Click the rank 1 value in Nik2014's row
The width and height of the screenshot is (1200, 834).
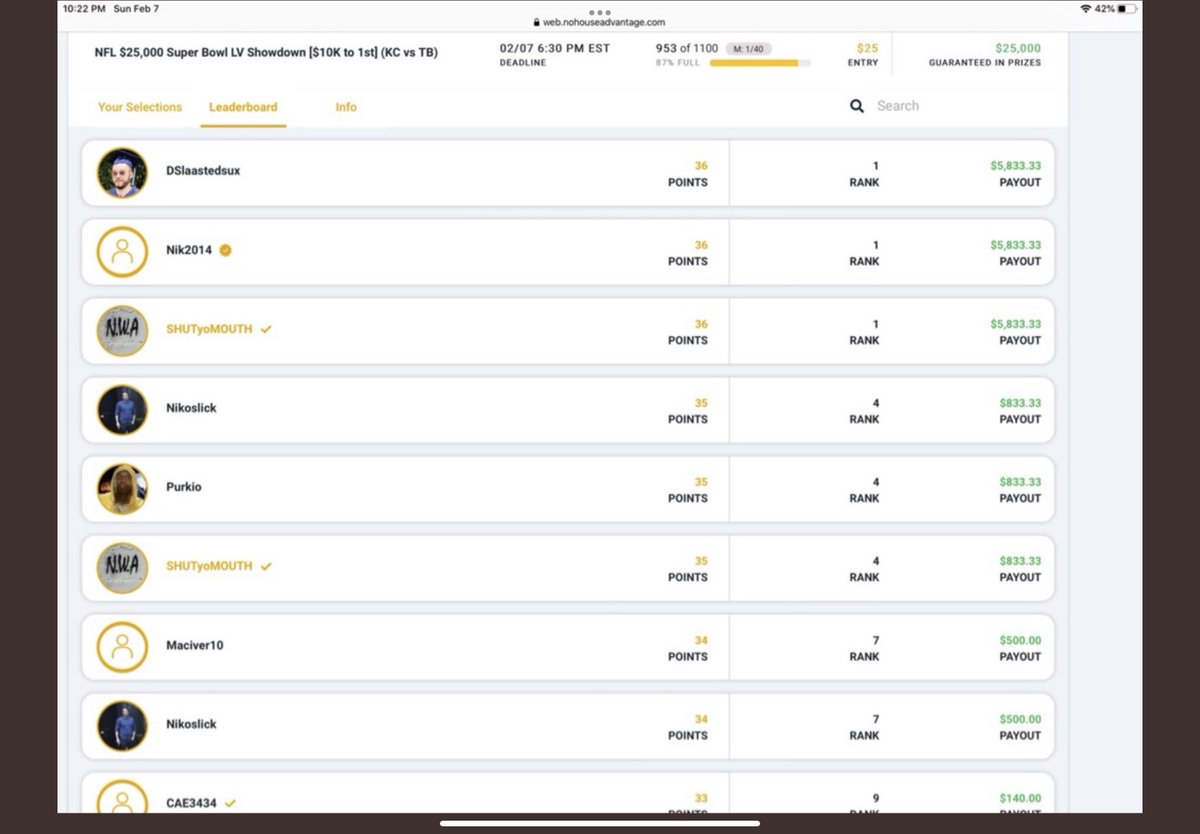point(876,245)
